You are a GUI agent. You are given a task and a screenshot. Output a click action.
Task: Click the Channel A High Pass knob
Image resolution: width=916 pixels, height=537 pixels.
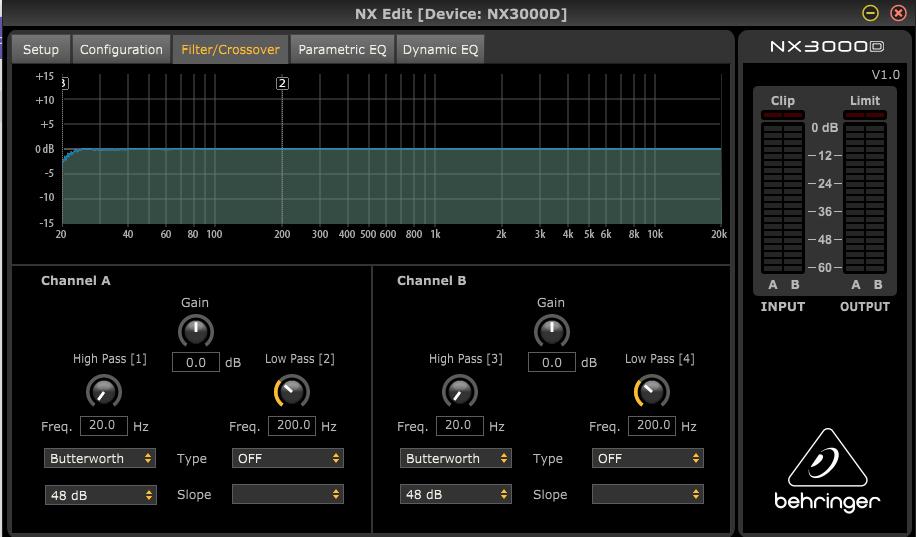[x=103, y=391]
